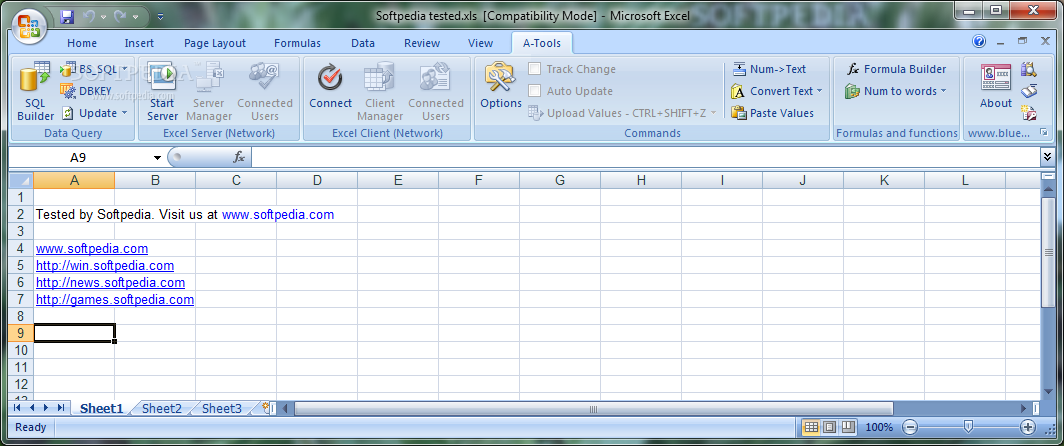Click in the formula bar input

point(645,157)
